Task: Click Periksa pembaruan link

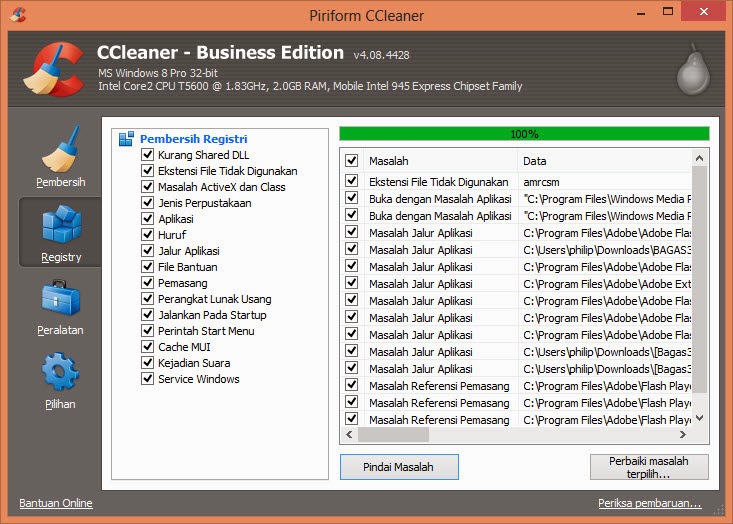Action: coord(650,503)
